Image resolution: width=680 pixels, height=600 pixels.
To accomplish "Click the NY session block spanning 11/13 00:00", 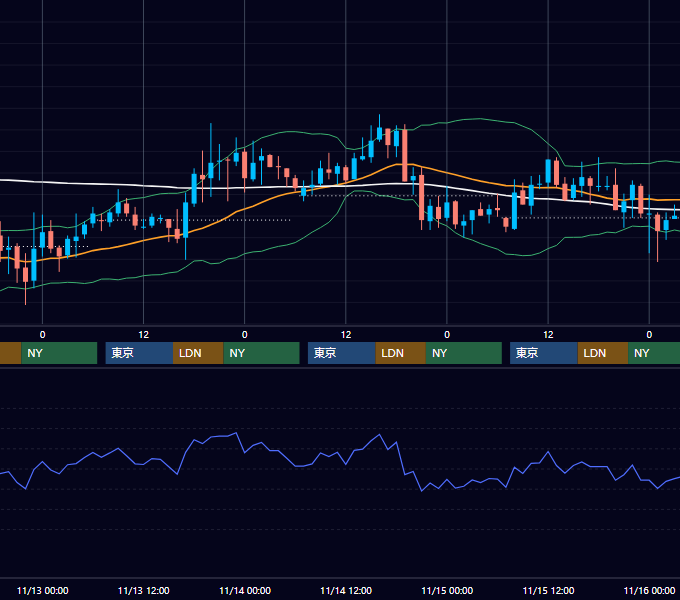I will tap(59, 353).
